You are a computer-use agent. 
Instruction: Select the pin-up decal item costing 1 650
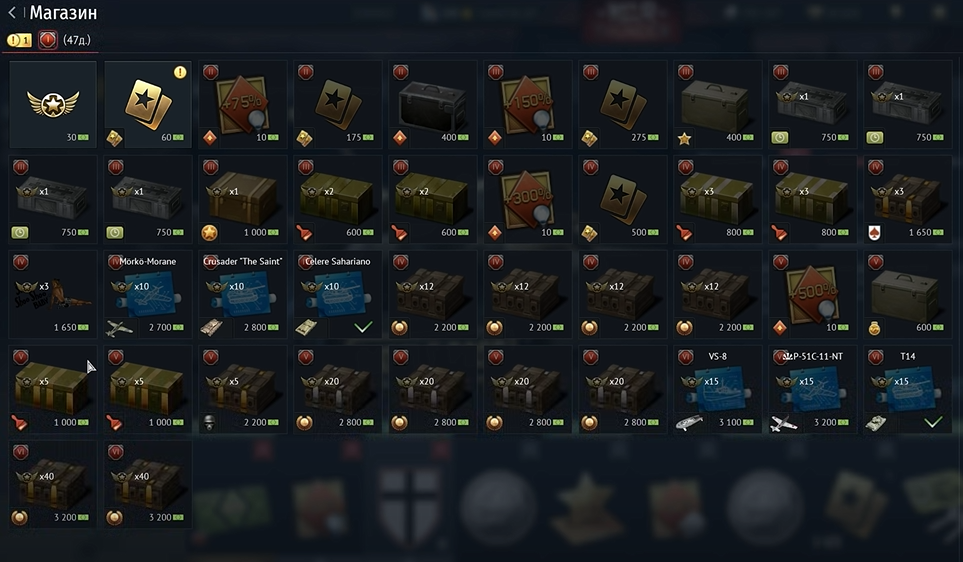pyautogui.click(x=53, y=295)
